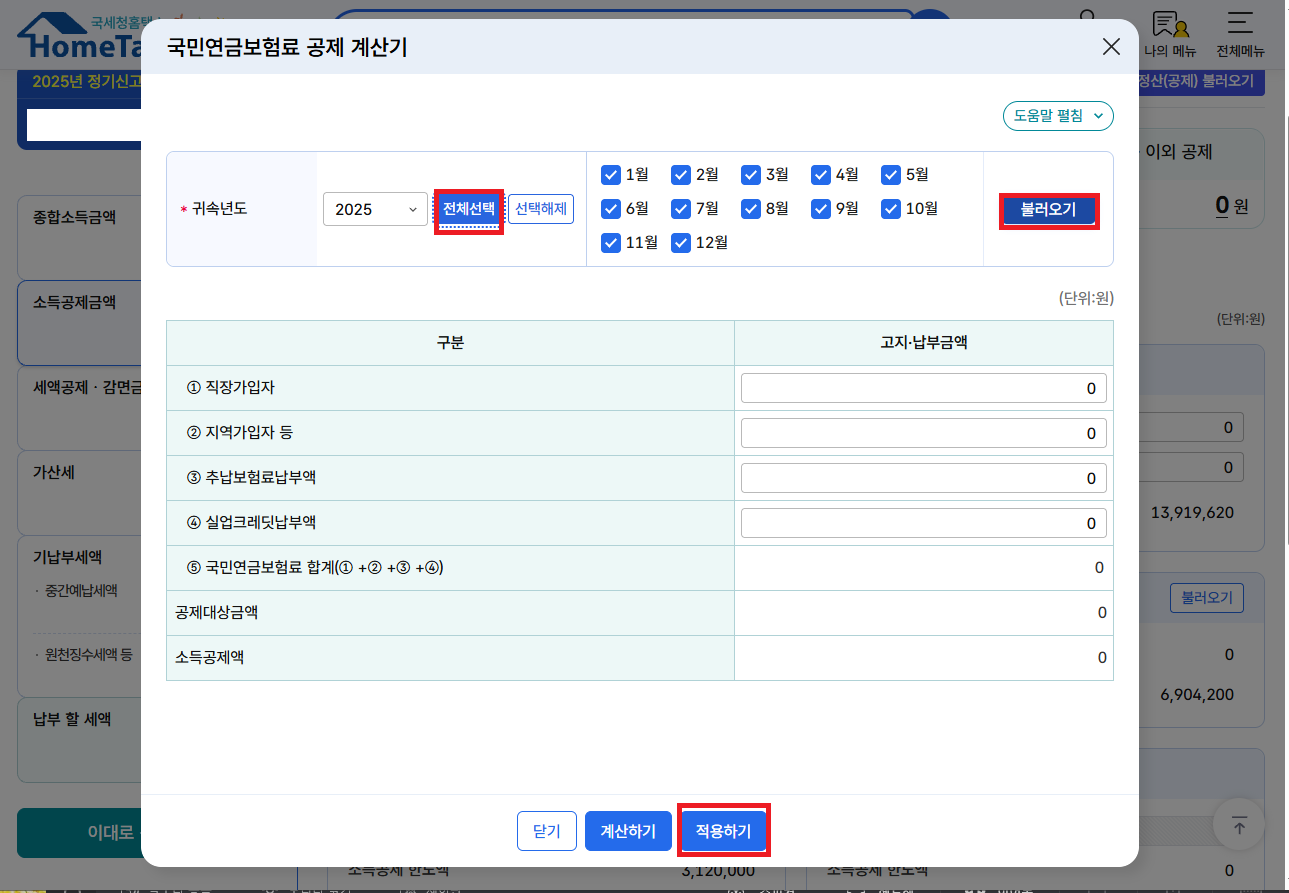Focus the ④ 실업크레딧납부액 amount field
Image resolution: width=1289 pixels, height=893 pixels.
pos(924,523)
